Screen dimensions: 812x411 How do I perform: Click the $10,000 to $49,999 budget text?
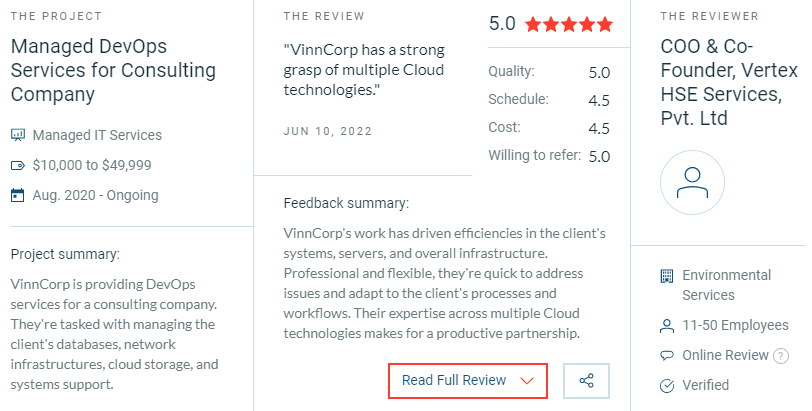pyautogui.click(x=92, y=166)
